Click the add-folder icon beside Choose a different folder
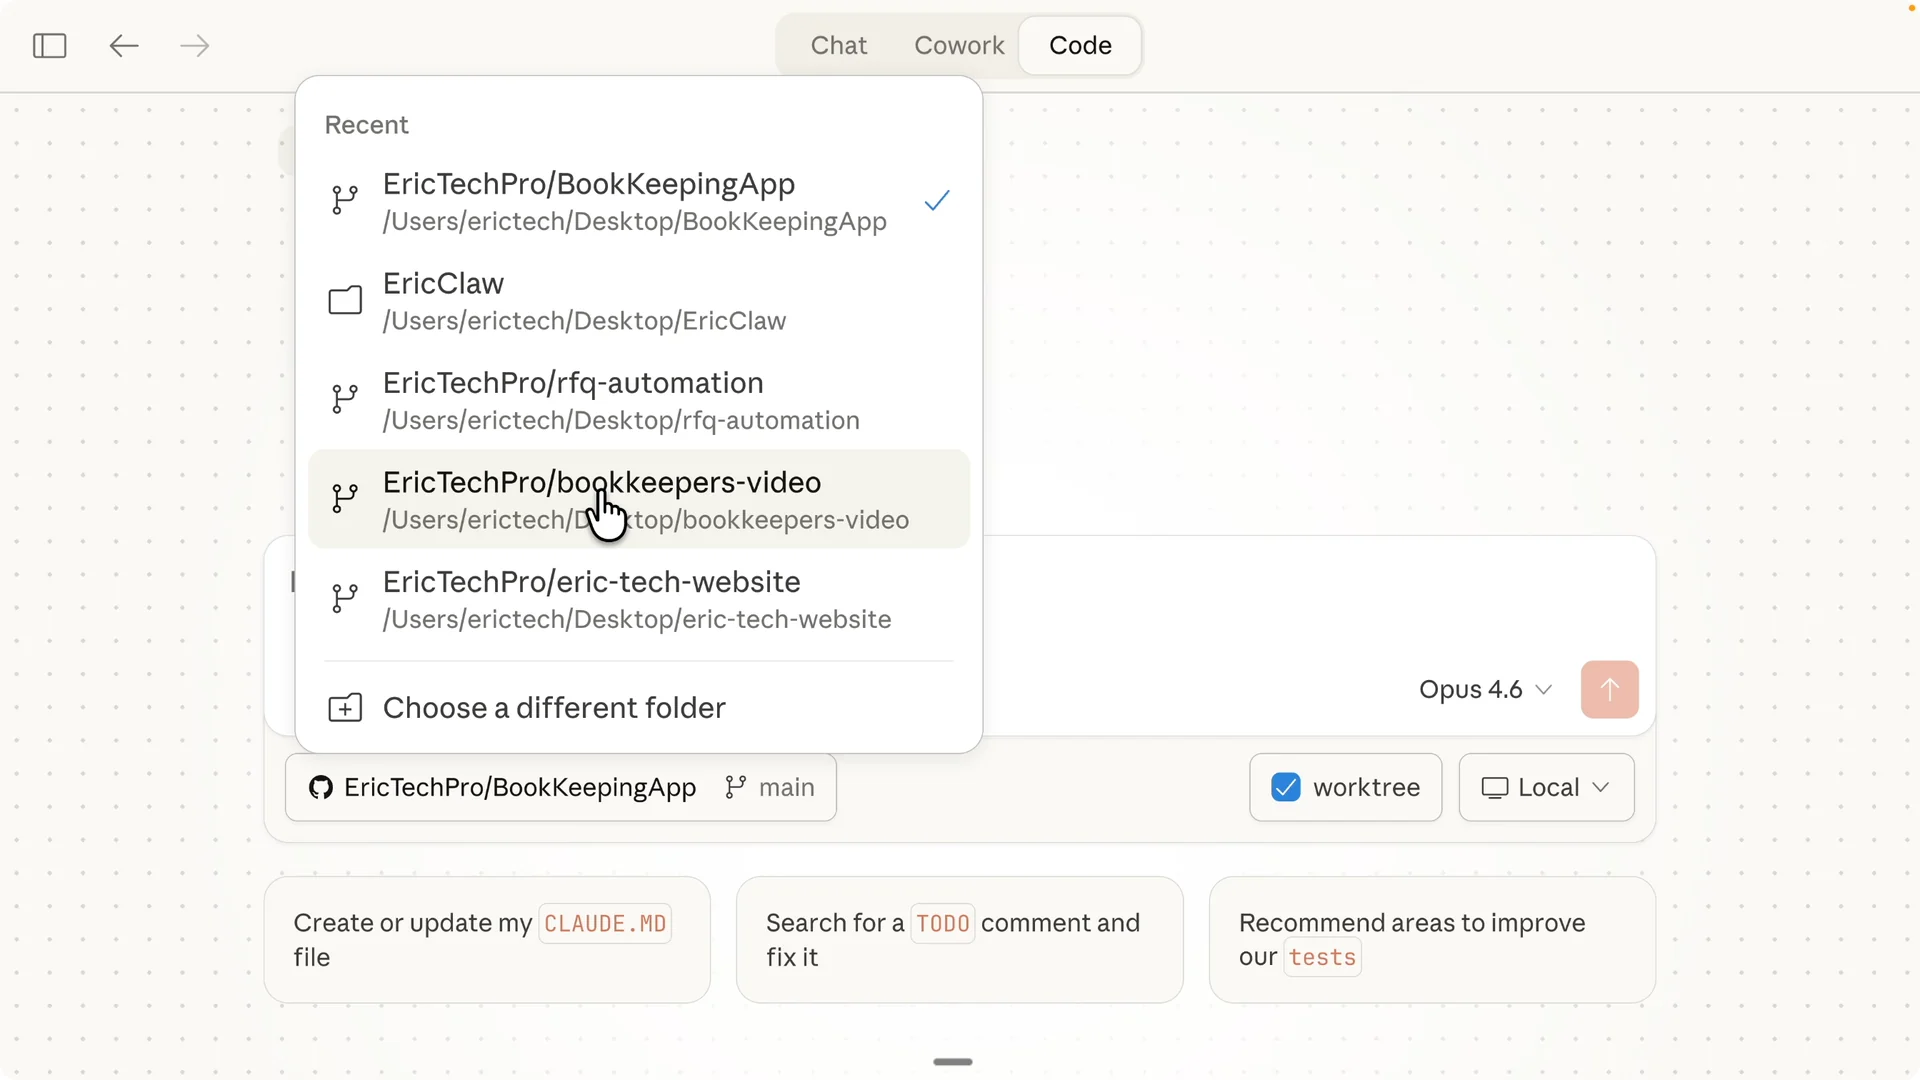 pos(345,708)
